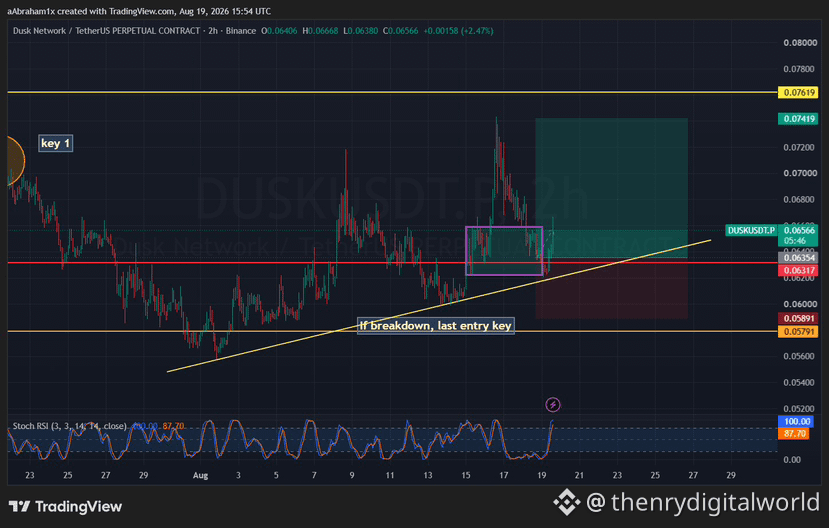Click the date 3 on time axis
829x528 pixels.
click(x=238, y=475)
